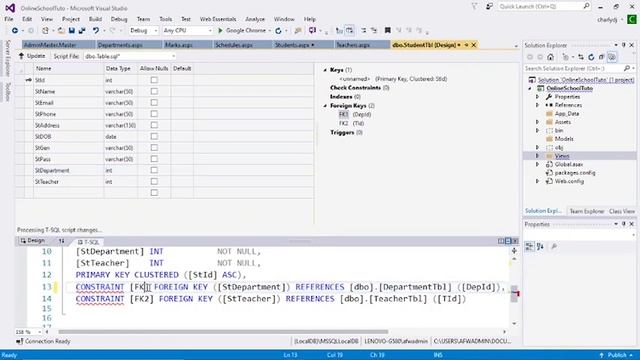Select the FK2 (TId) foreign key
Viewport: 640px width, 360px height.
click(351, 123)
